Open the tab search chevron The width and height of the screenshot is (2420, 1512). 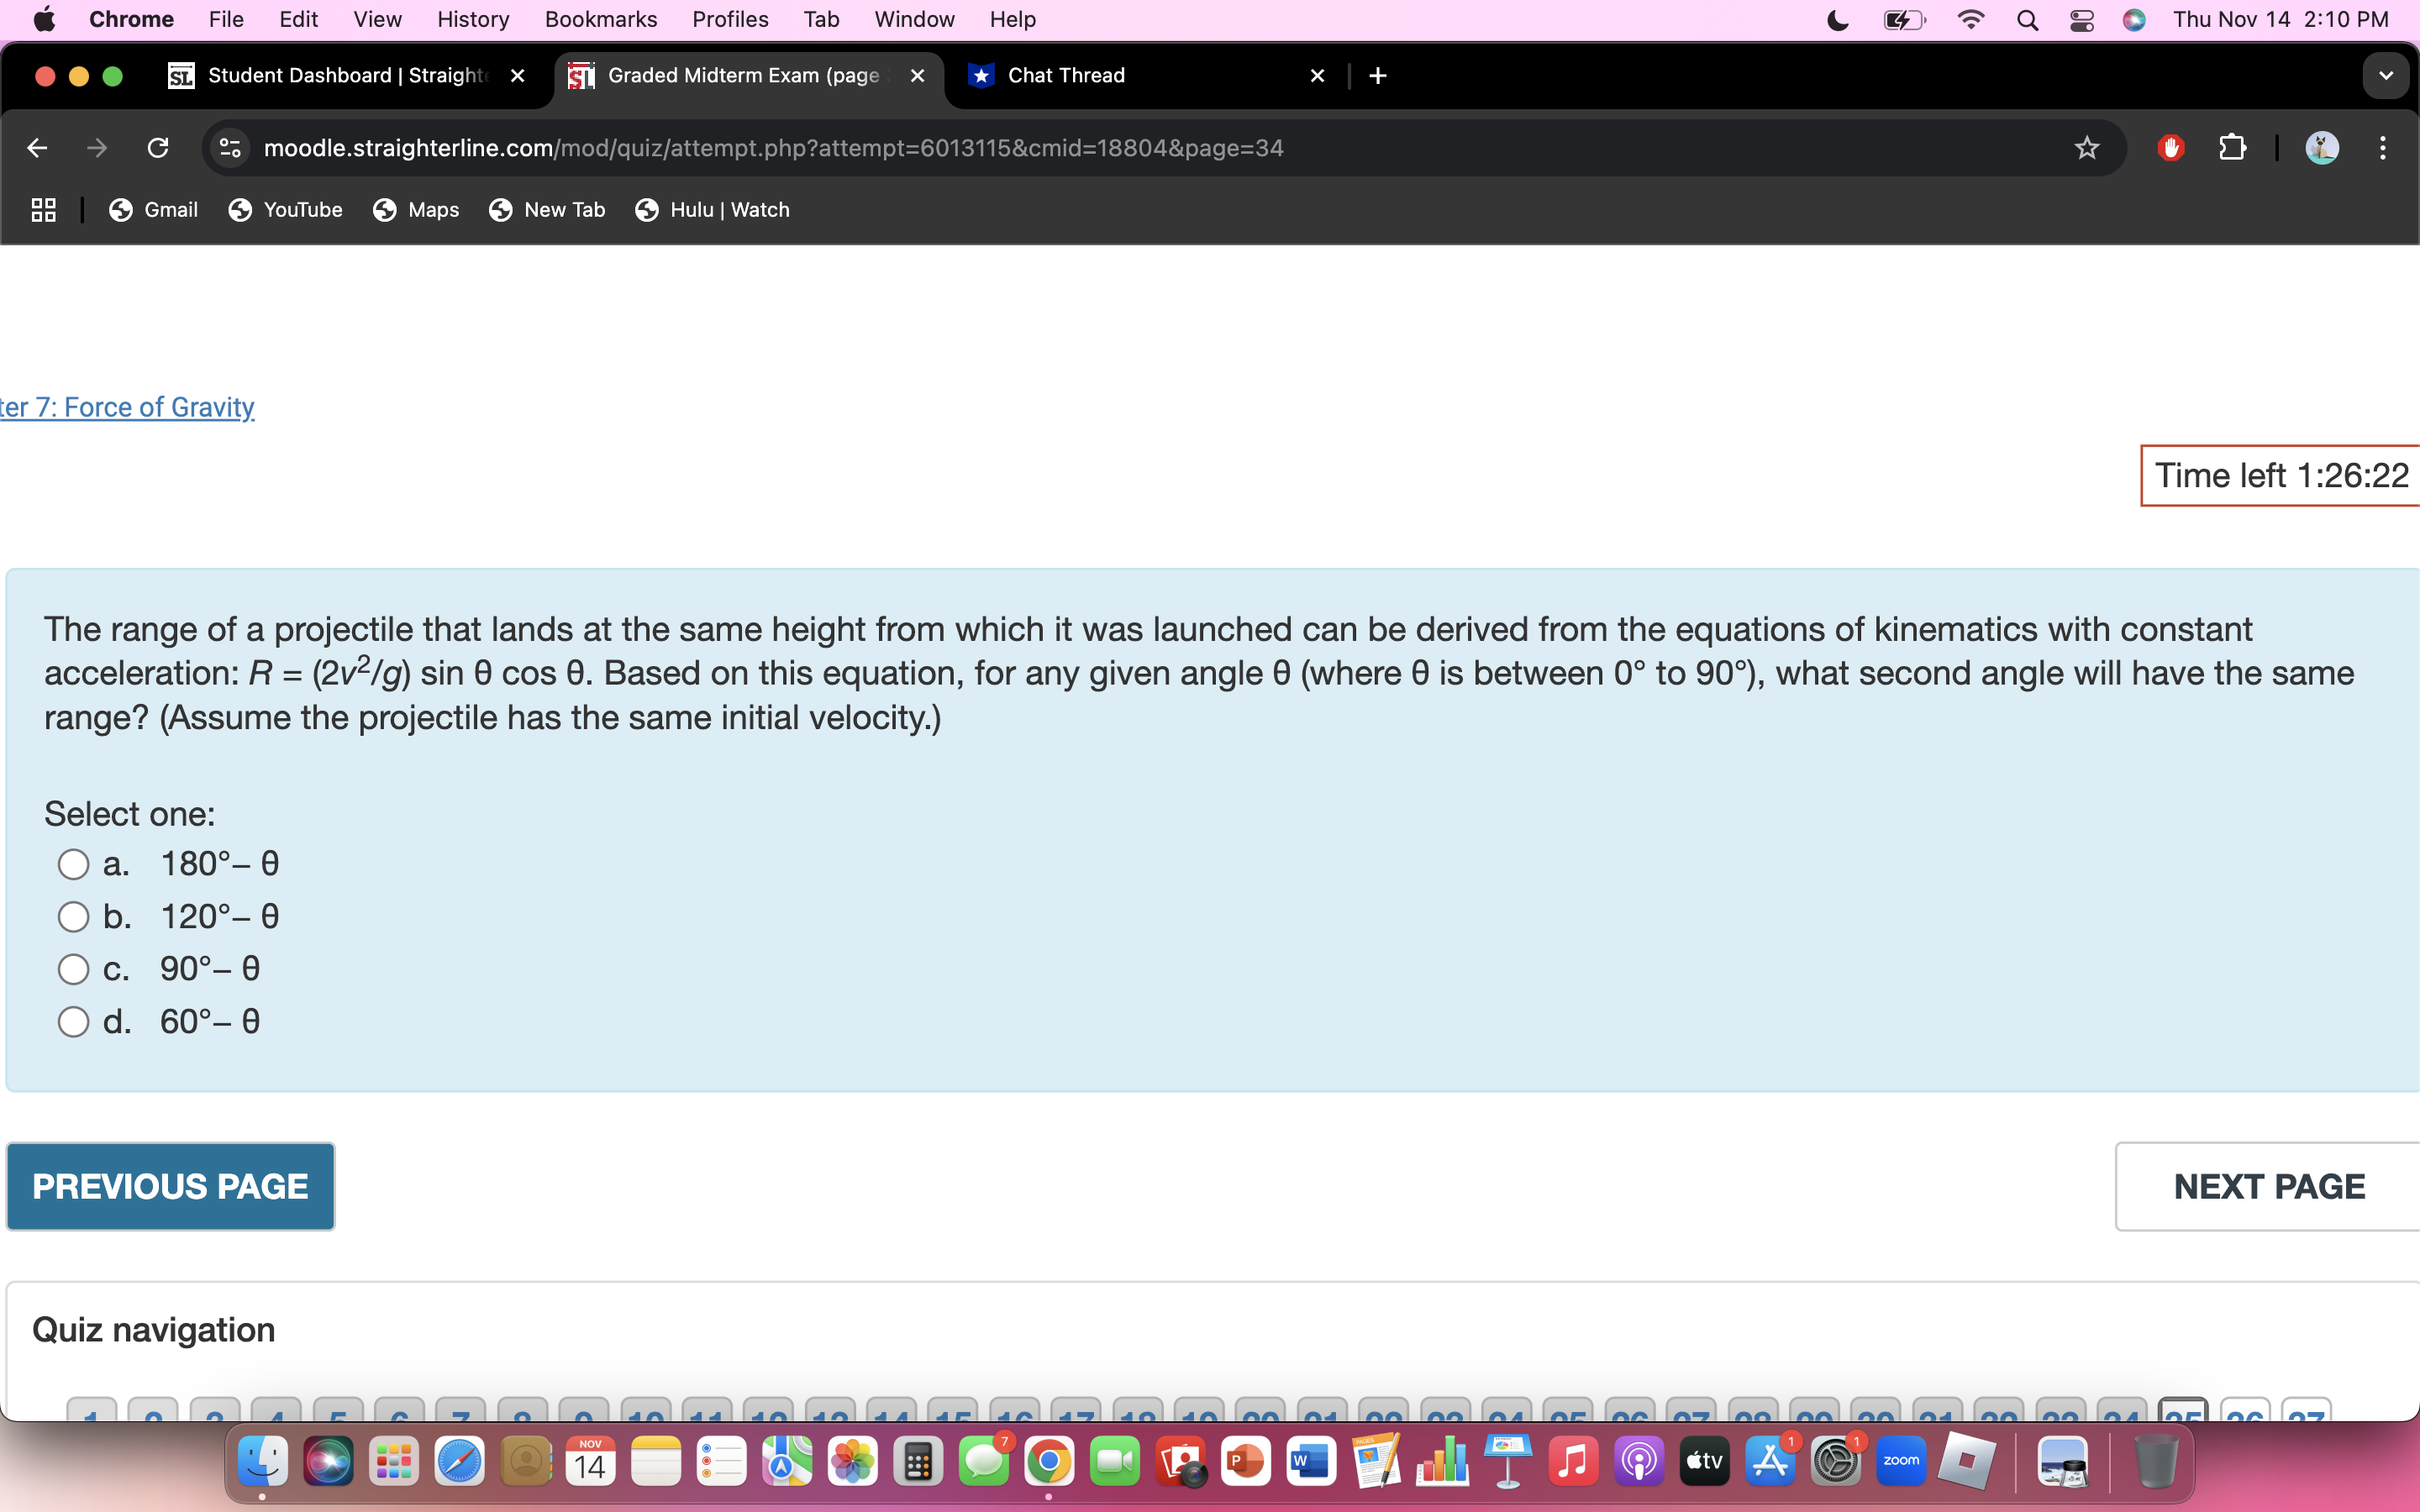point(2386,75)
